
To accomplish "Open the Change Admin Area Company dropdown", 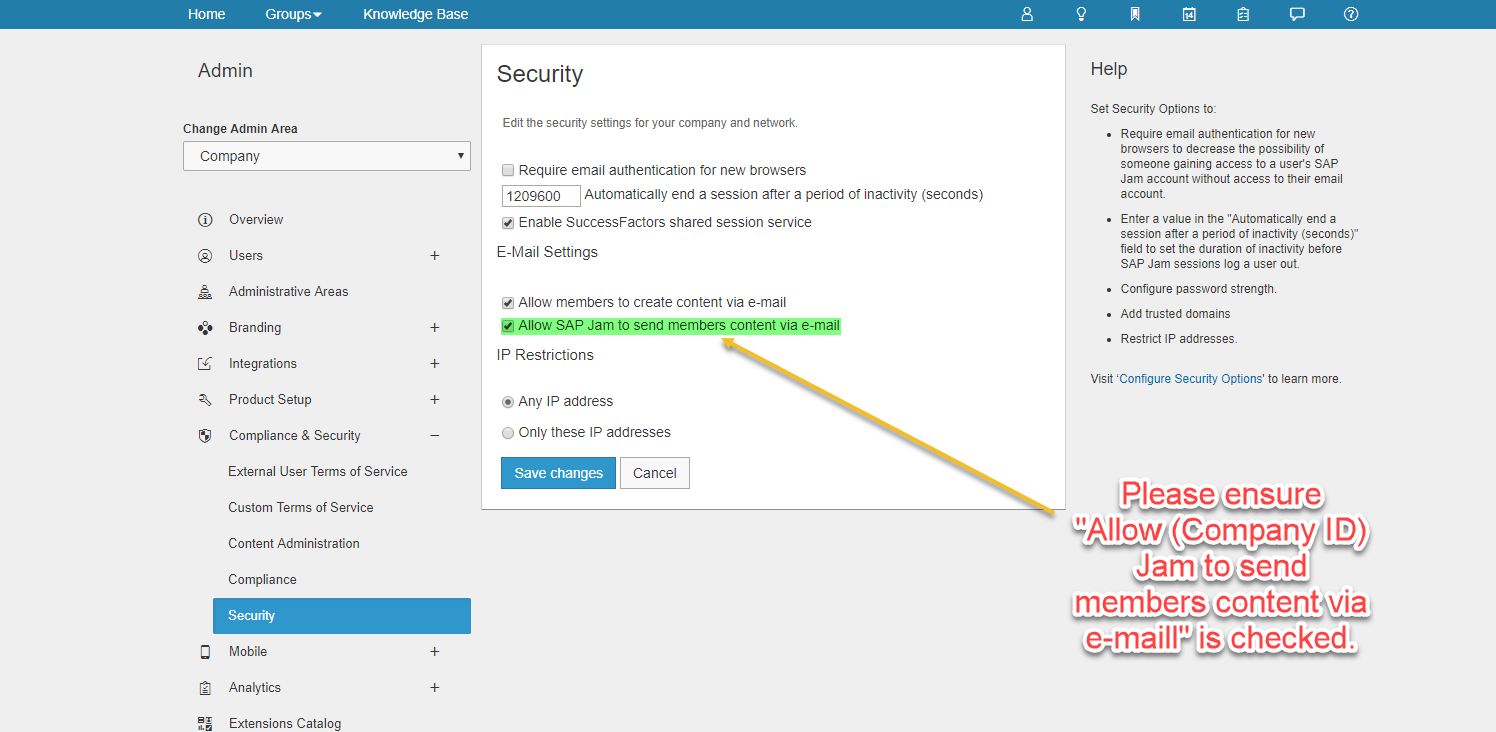I will pos(327,156).
